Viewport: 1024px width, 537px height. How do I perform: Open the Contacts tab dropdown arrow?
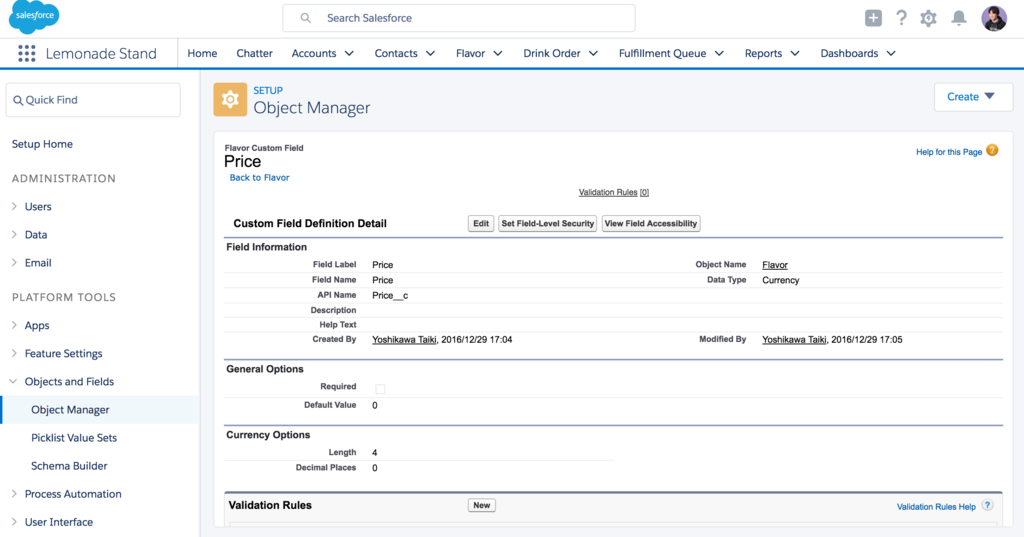point(430,54)
